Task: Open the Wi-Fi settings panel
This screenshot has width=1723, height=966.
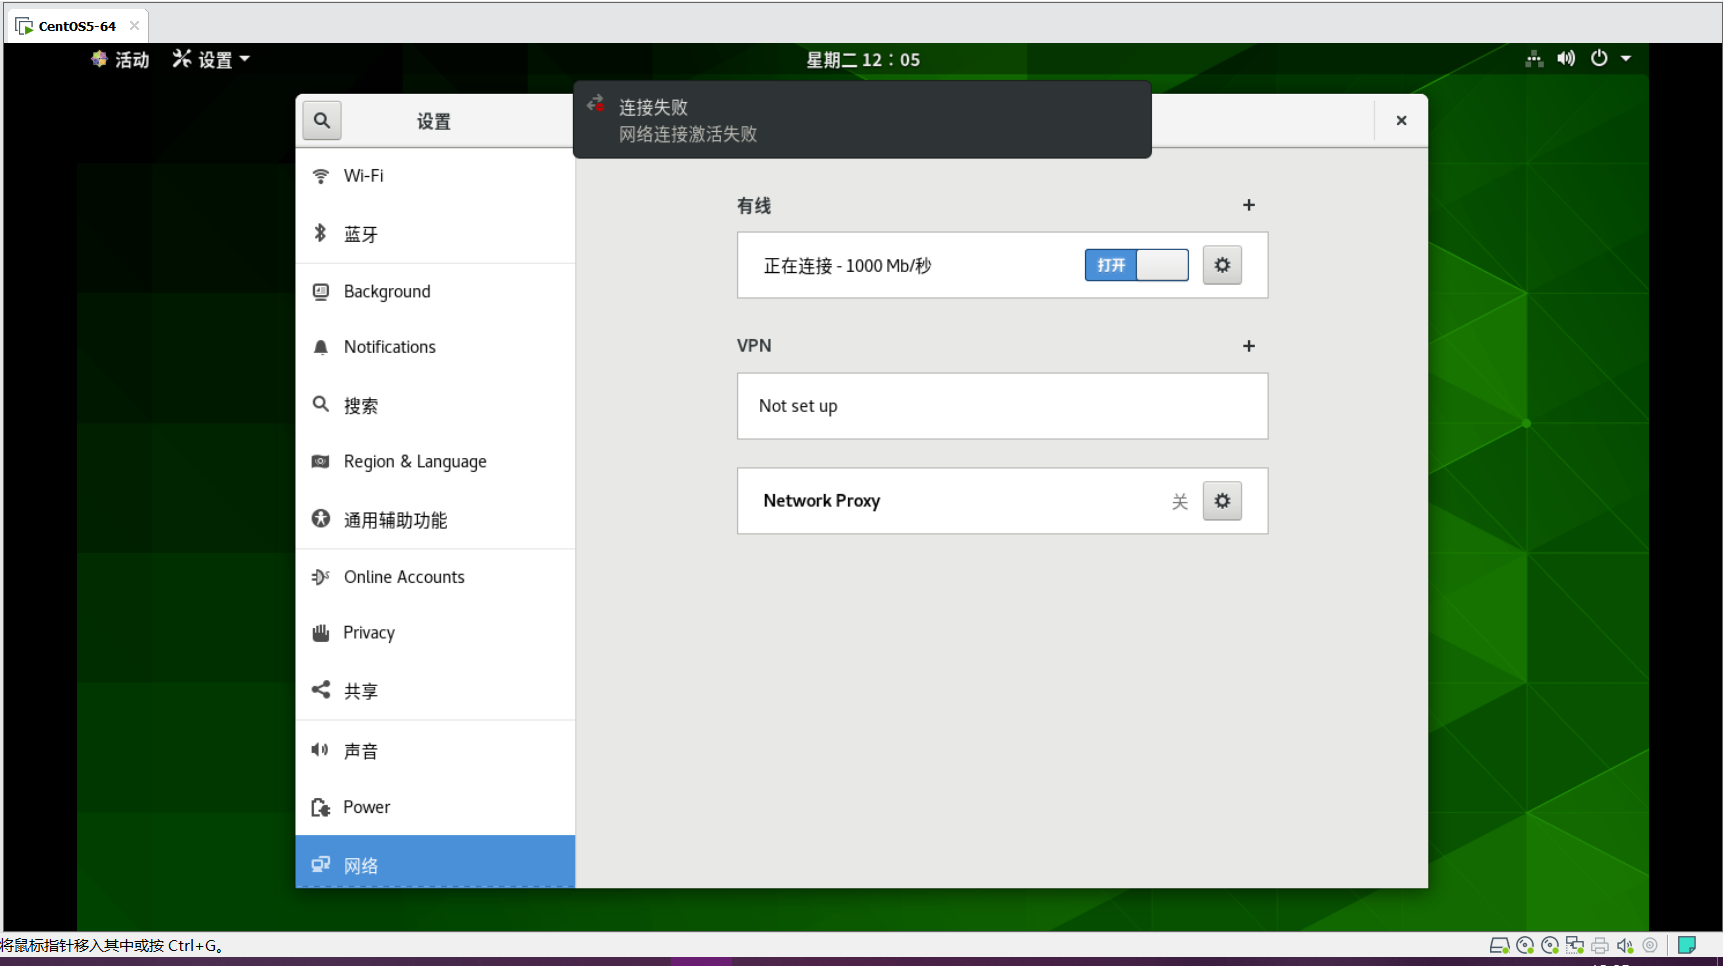Action: (435, 176)
